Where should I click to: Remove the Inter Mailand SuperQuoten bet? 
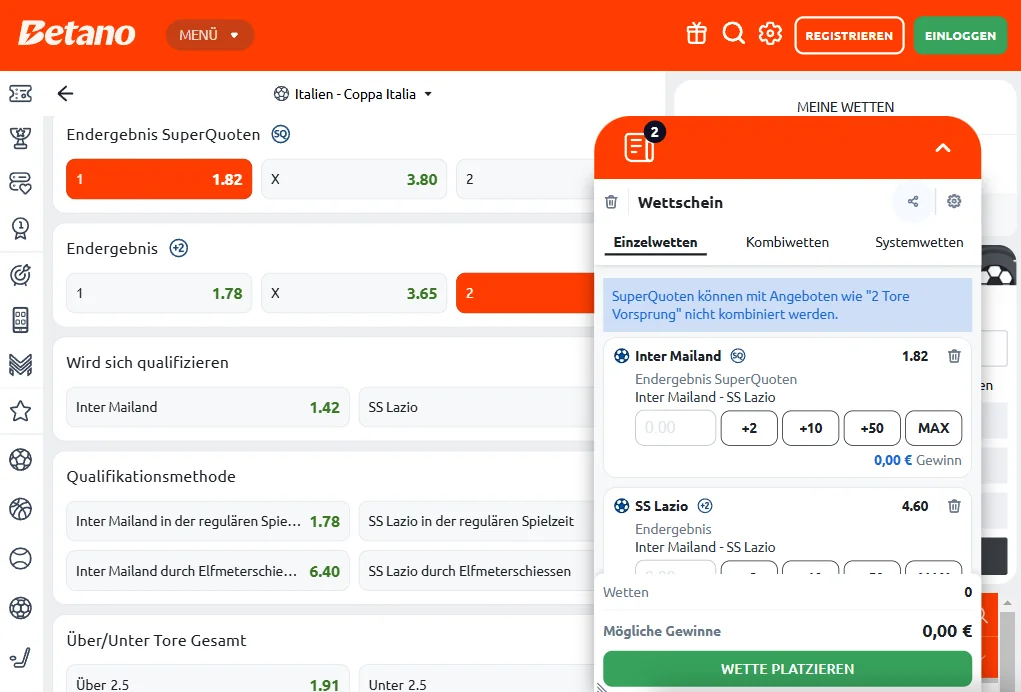(954, 356)
